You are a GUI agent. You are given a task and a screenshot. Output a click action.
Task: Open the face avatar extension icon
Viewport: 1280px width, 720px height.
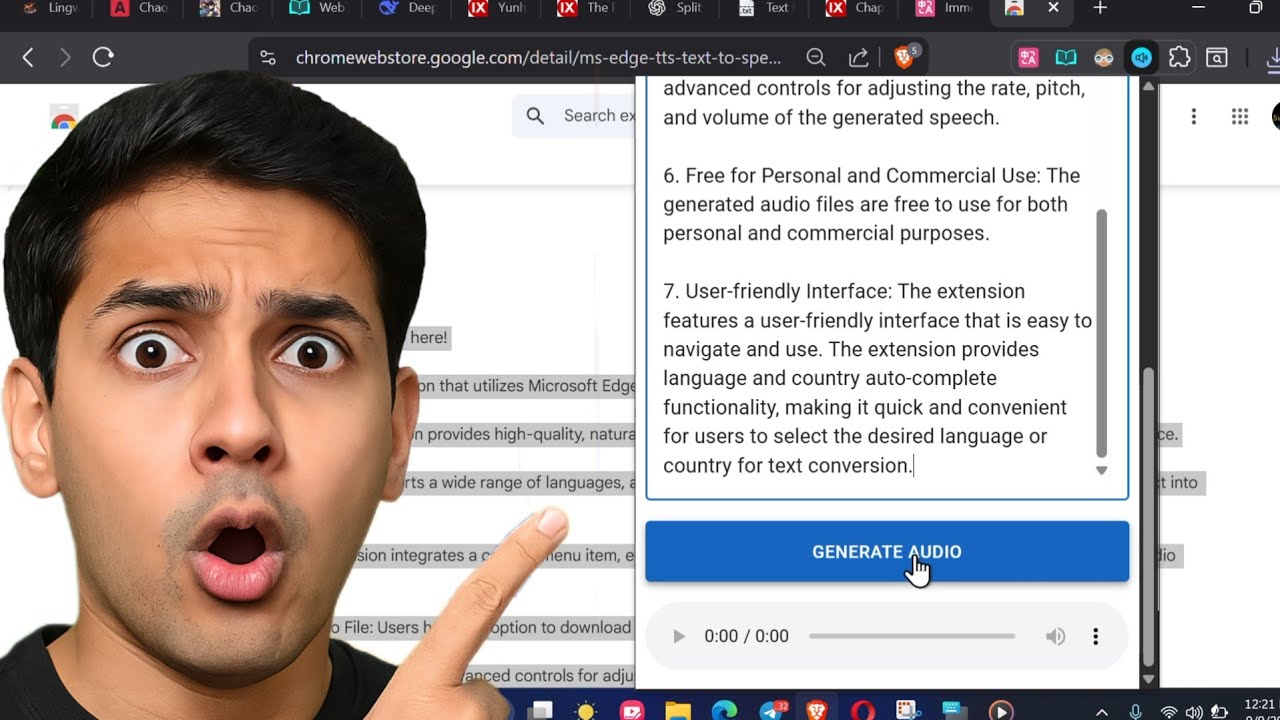1104,58
